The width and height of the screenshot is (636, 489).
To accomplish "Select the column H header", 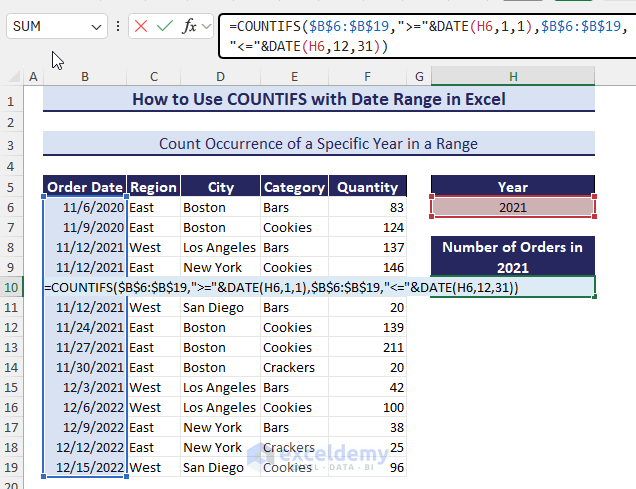I will coord(512,77).
